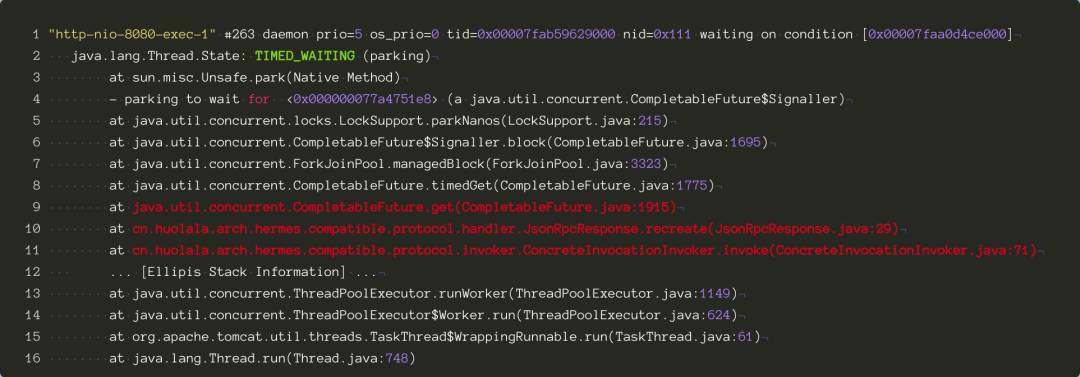Click "#263 daemon" text on first line
The height and width of the screenshot is (377, 1080).
[x=267, y=34]
